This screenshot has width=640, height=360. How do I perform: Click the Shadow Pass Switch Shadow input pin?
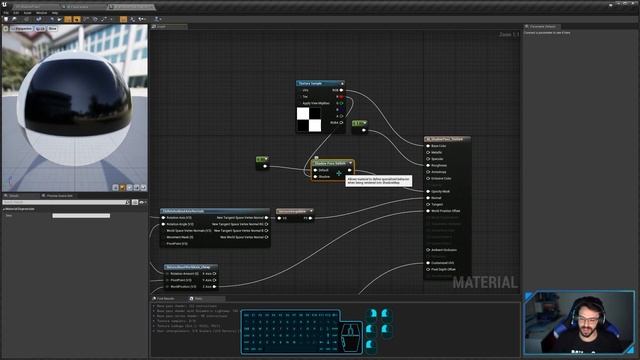[x=316, y=177]
